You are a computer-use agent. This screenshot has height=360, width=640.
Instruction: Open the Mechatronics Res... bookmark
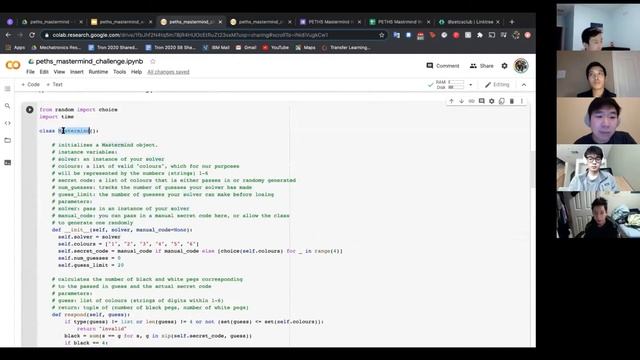[x=56, y=48]
